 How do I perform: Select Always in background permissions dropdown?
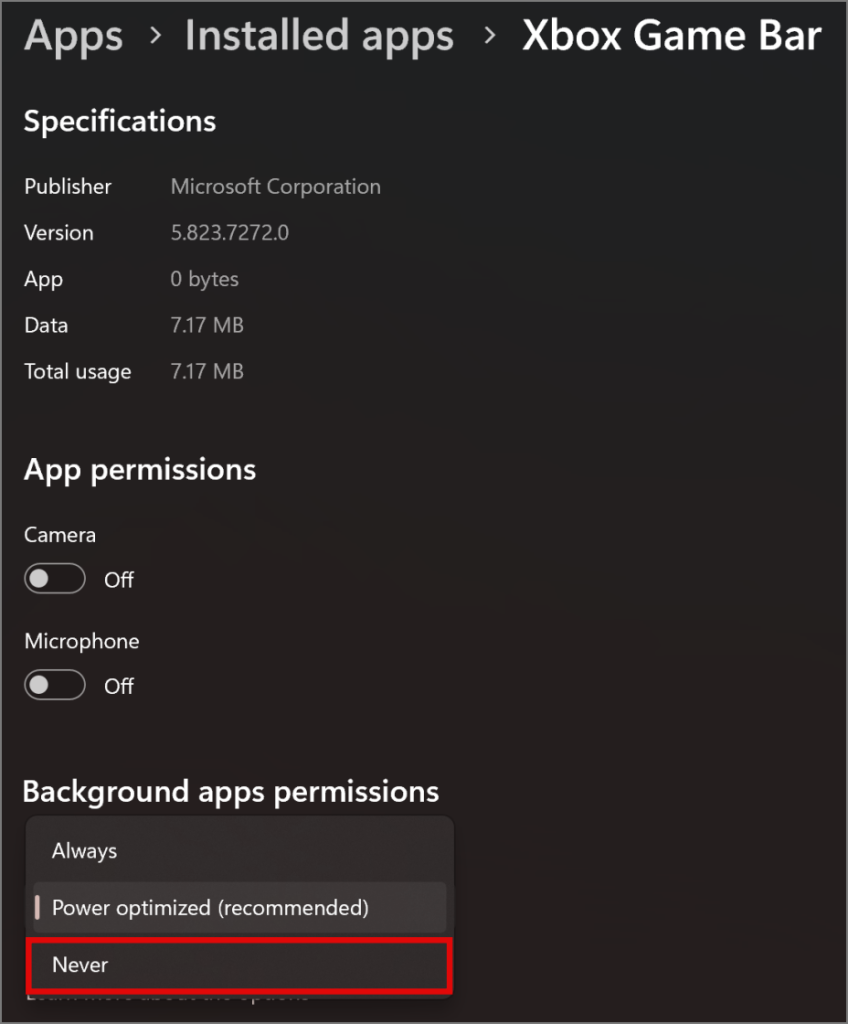click(85, 851)
